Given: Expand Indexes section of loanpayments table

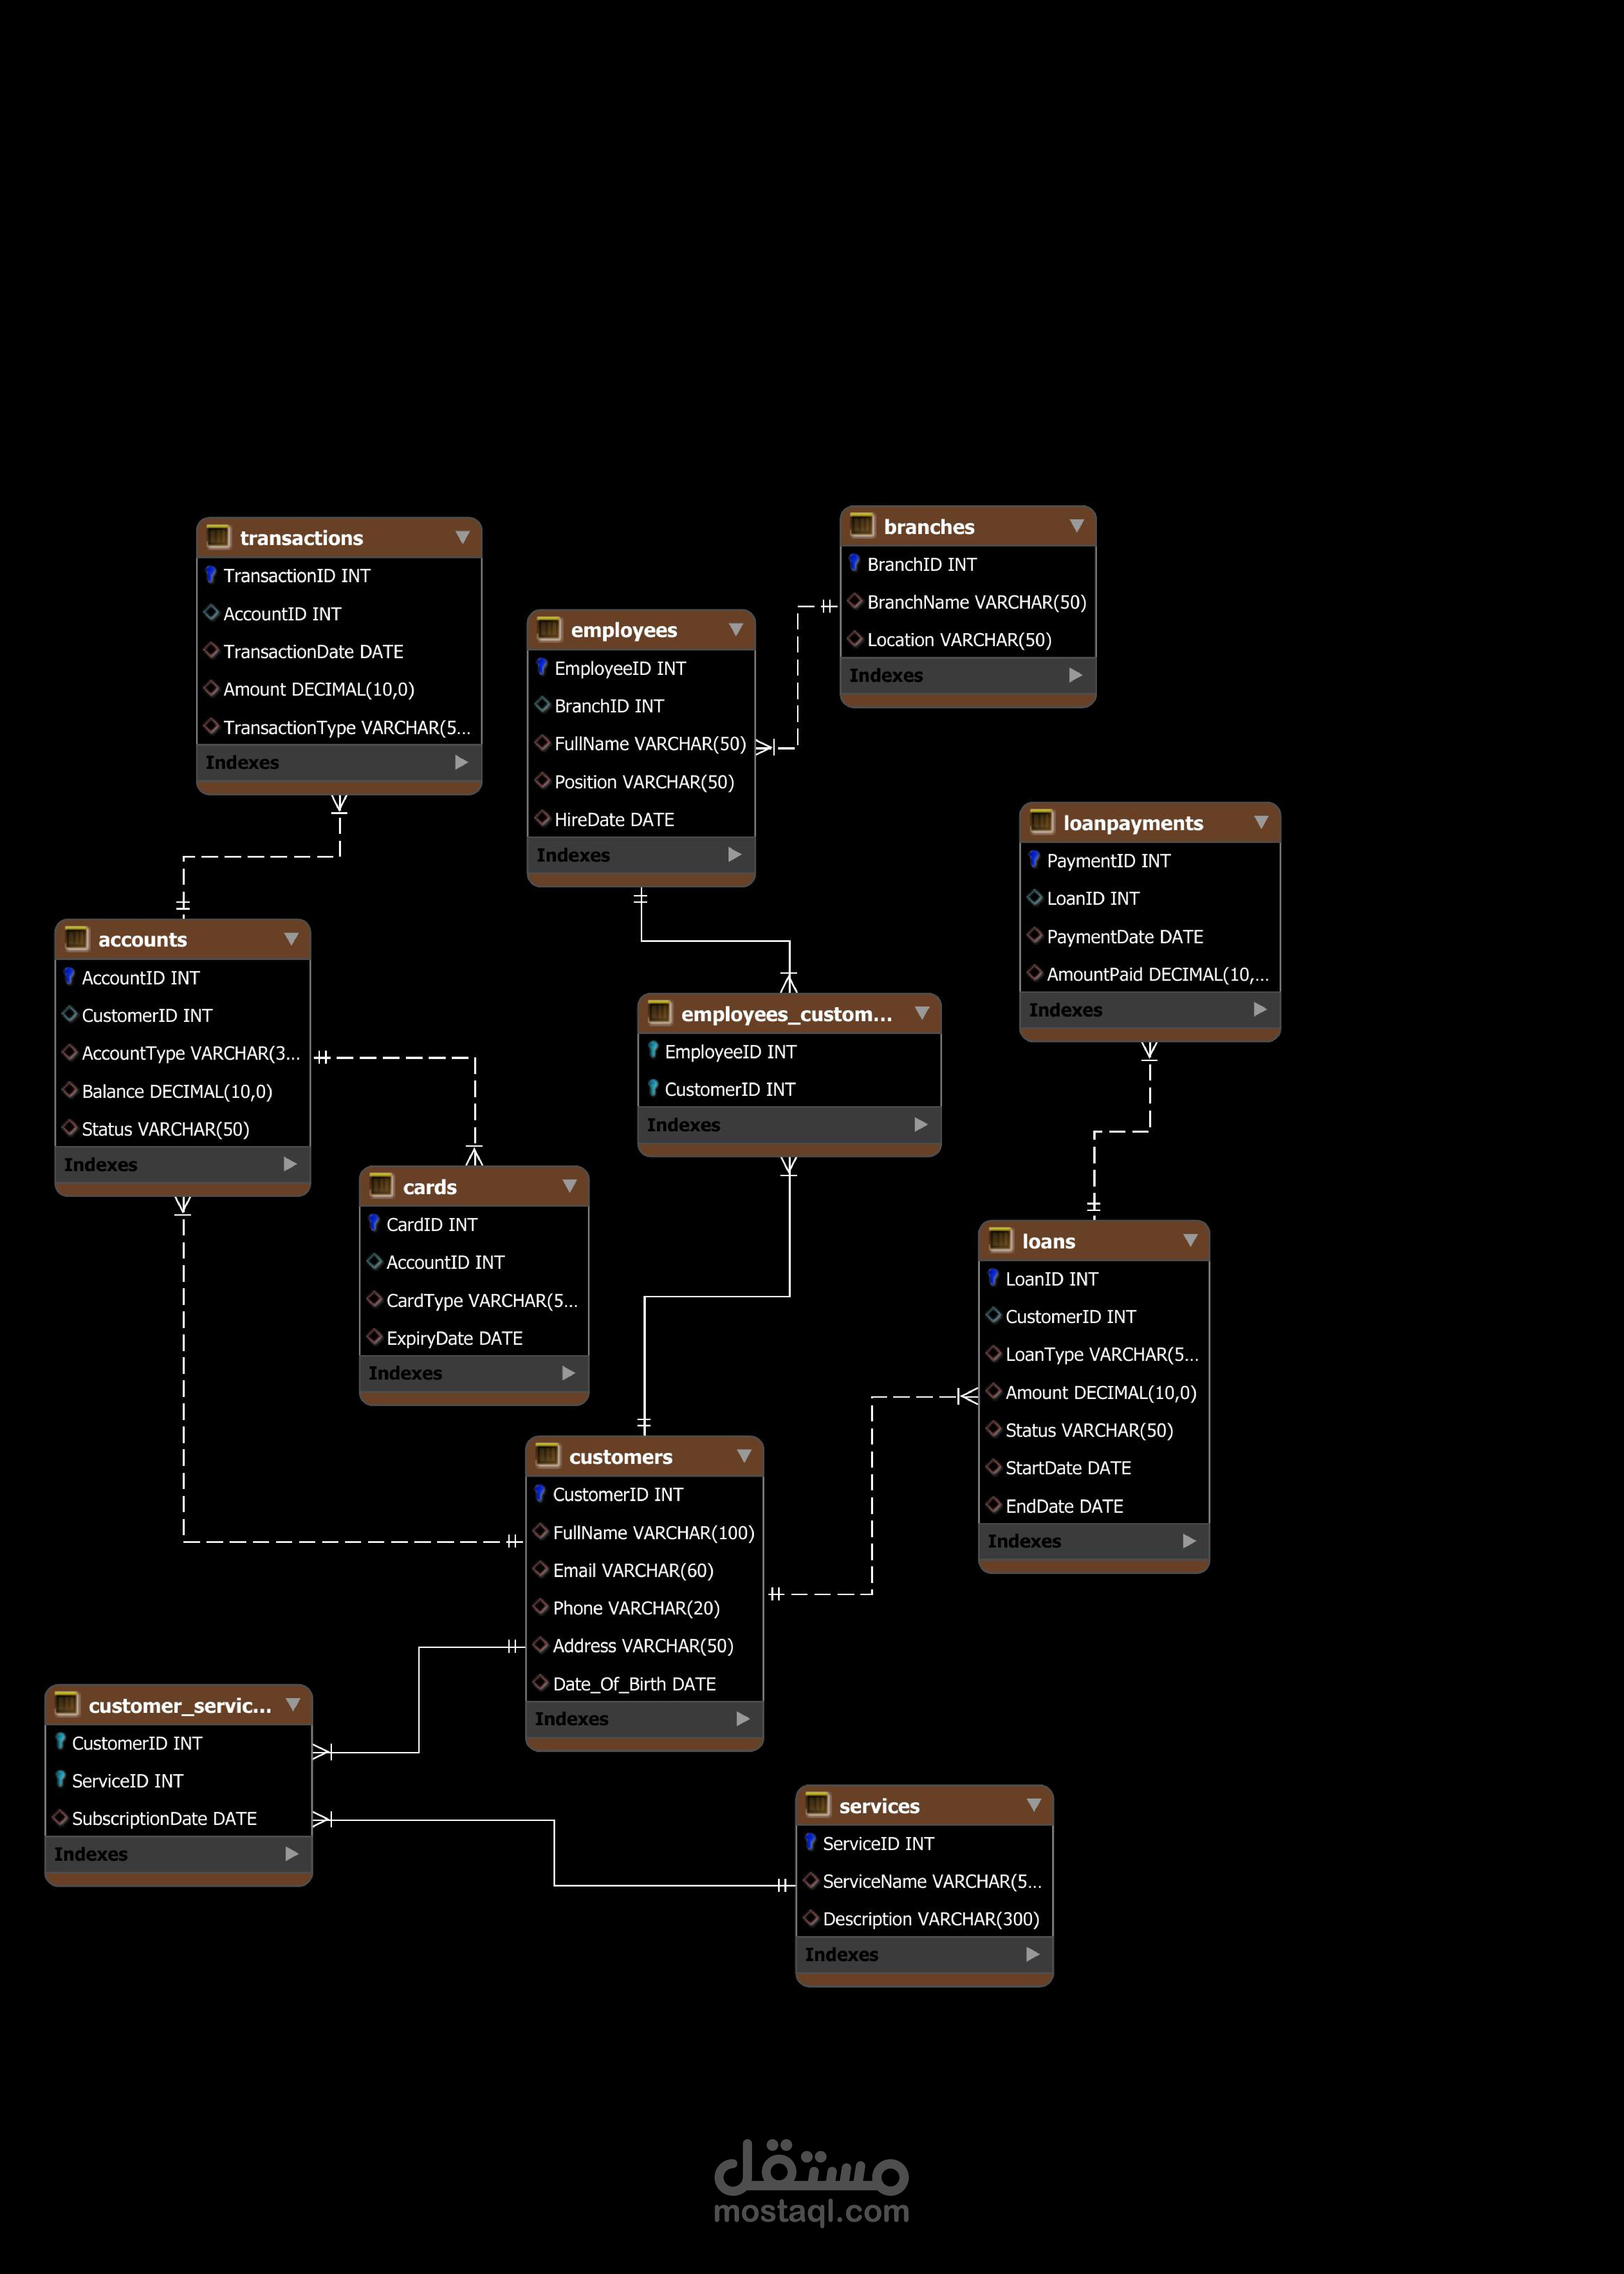Looking at the screenshot, I should 1260,1010.
